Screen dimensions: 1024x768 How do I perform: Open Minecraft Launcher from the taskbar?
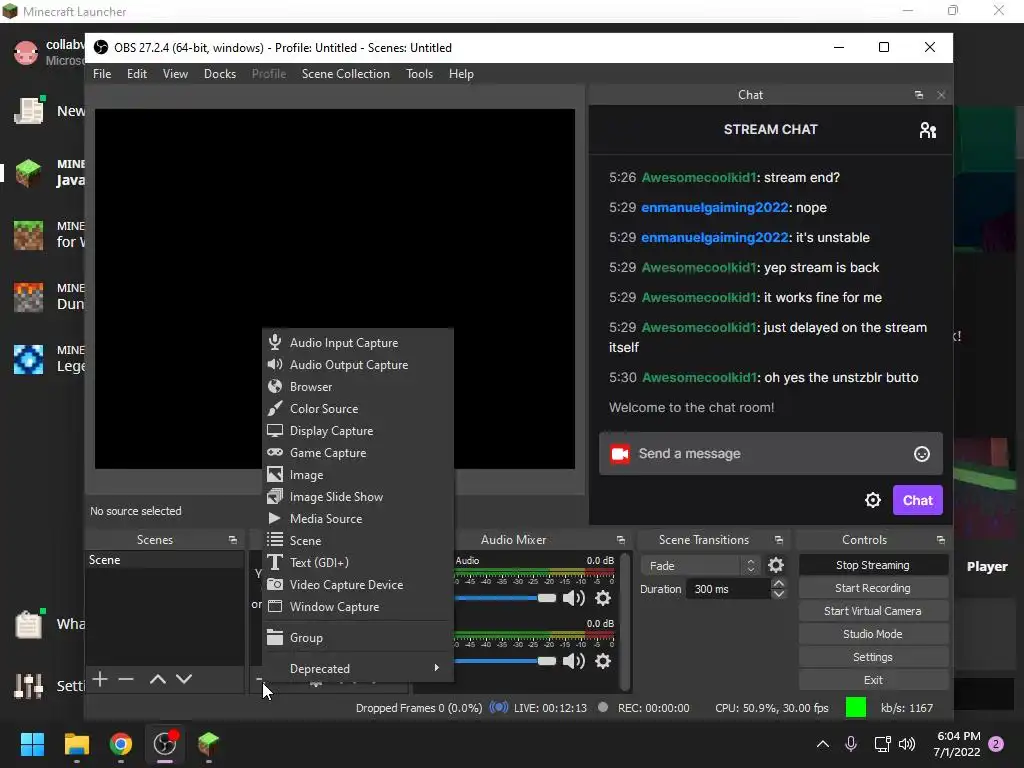[x=209, y=744]
